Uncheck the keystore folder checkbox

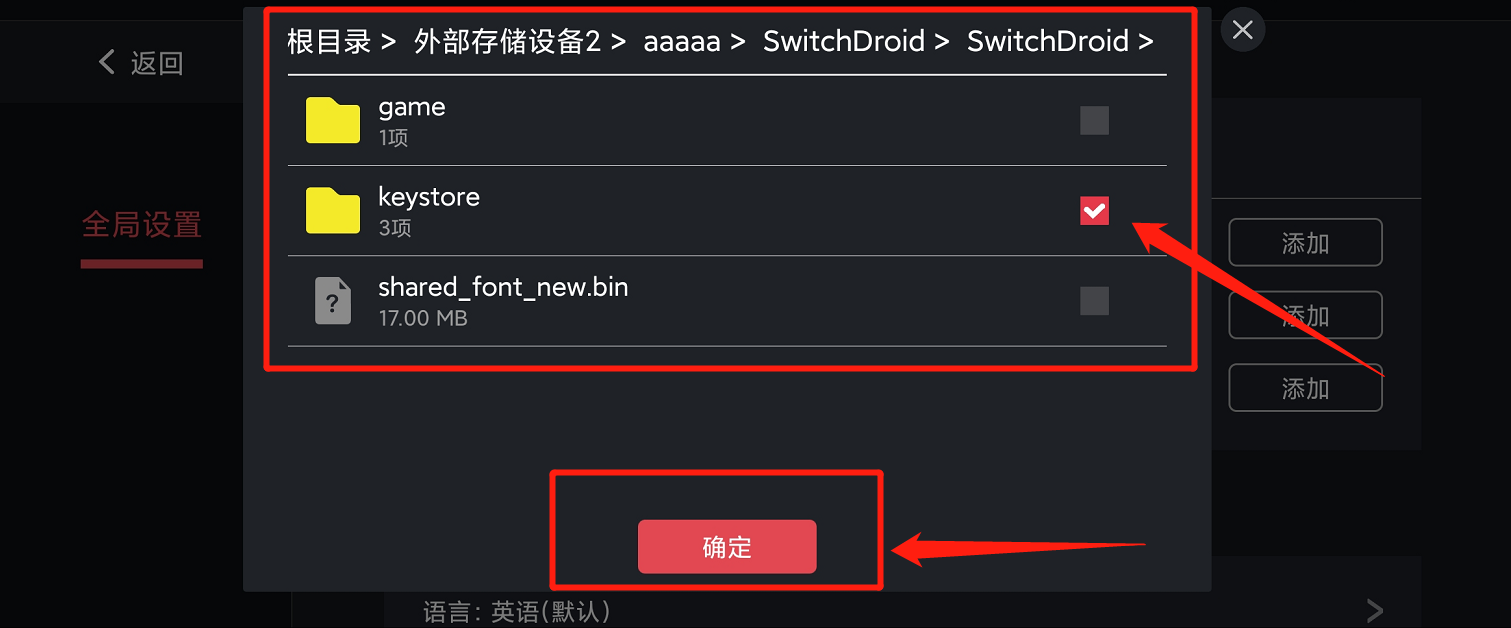tap(1095, 210)
